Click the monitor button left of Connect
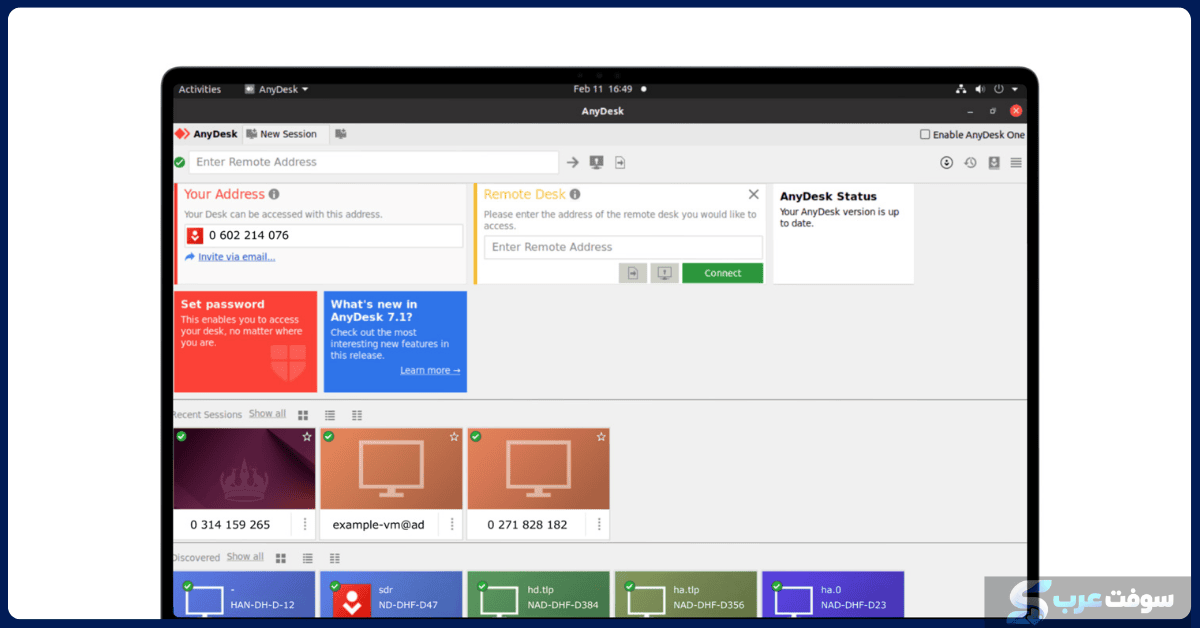This screenshot has height=628, width=1200. [664, 273]
